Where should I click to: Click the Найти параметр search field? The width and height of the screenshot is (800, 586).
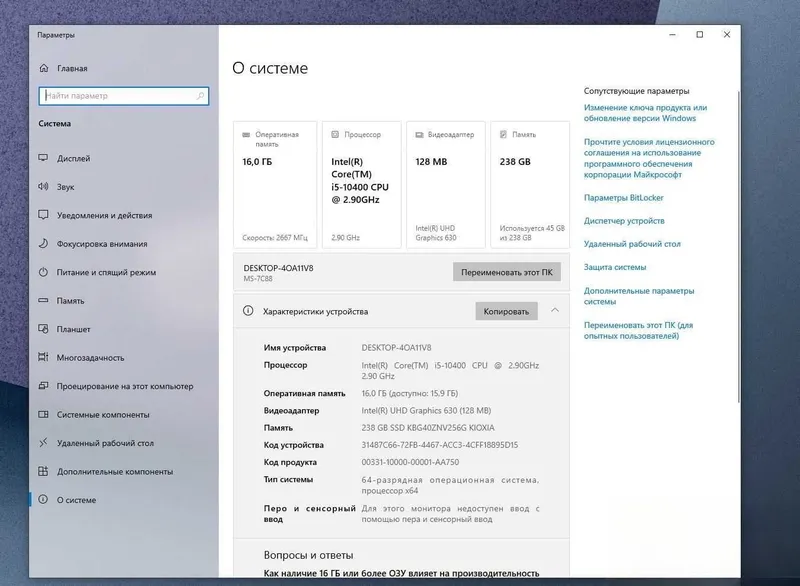(123, 96)
